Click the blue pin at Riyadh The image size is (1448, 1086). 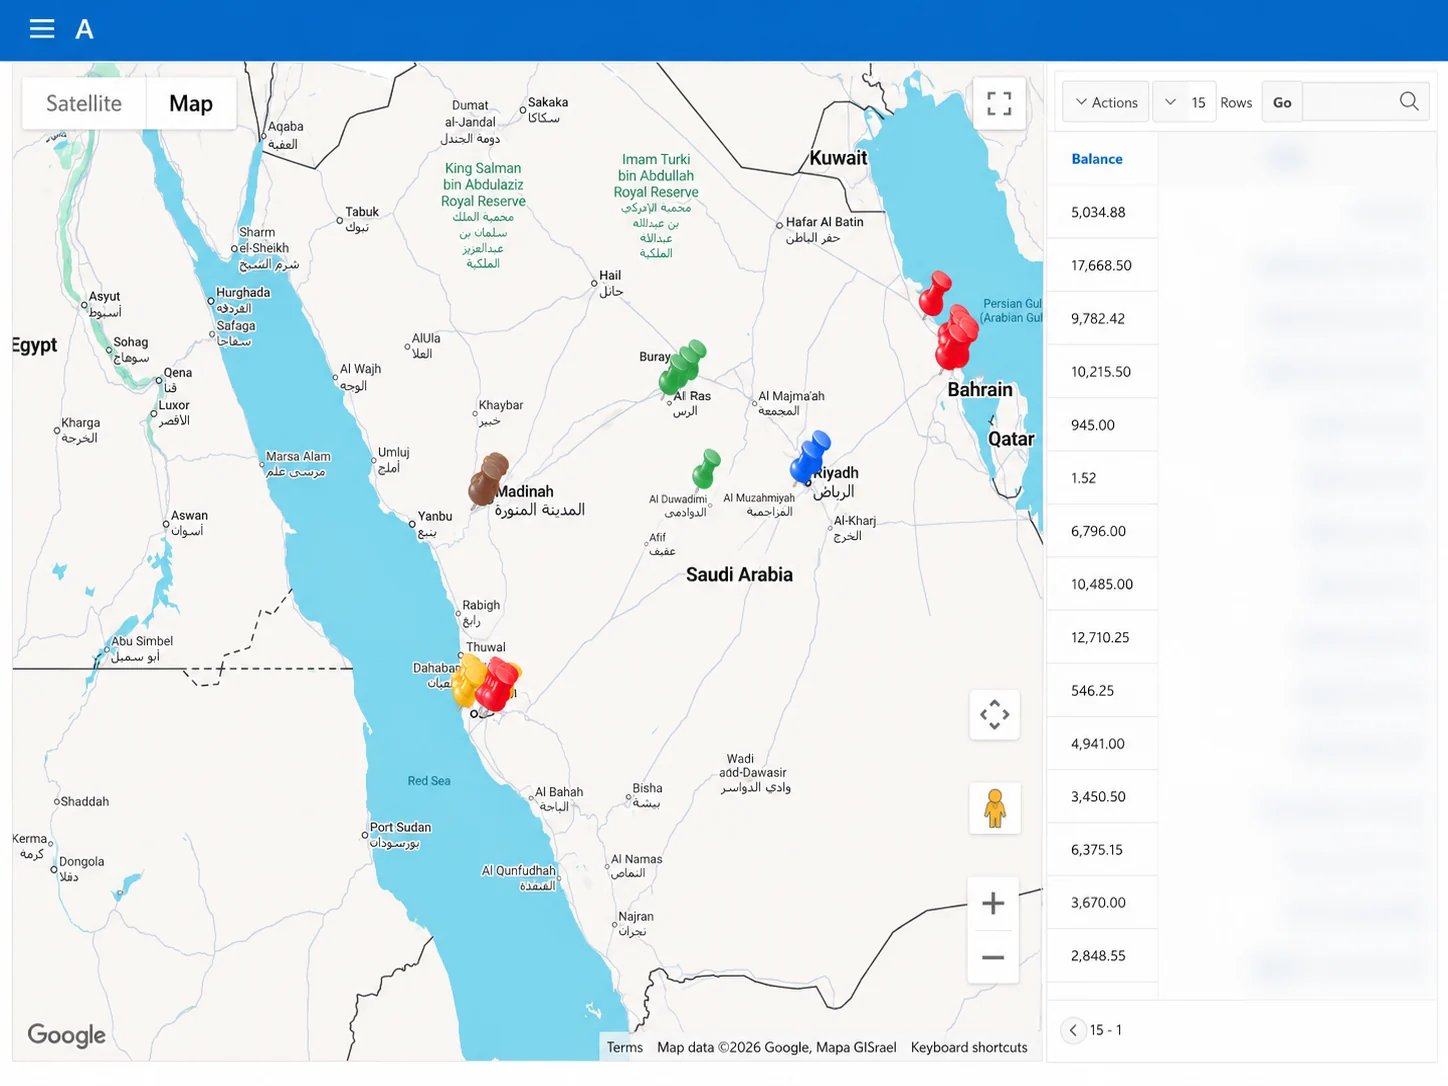pyautogui.click(x=809, y=458)
